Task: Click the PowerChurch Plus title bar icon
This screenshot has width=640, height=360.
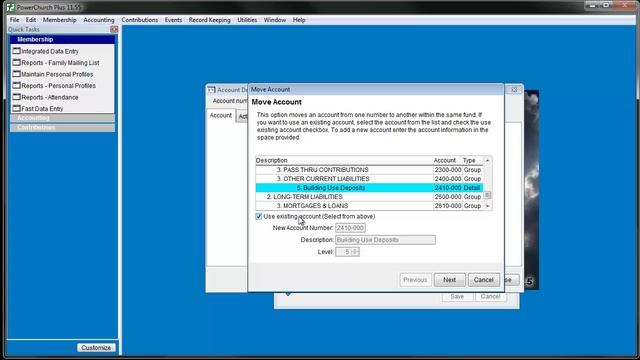Action: click(11, 7)
